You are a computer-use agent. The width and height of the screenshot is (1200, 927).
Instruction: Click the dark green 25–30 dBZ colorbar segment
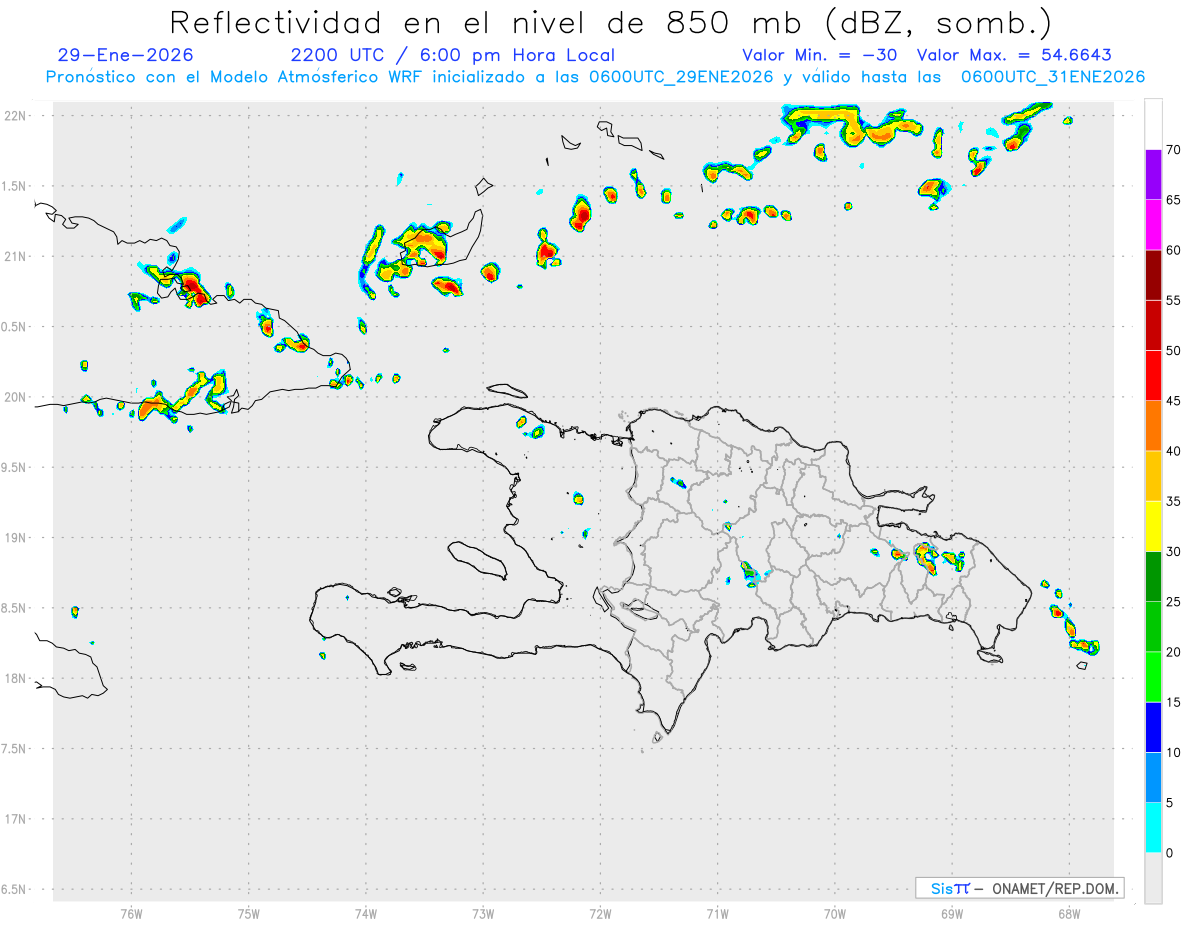click(1153, 576)
